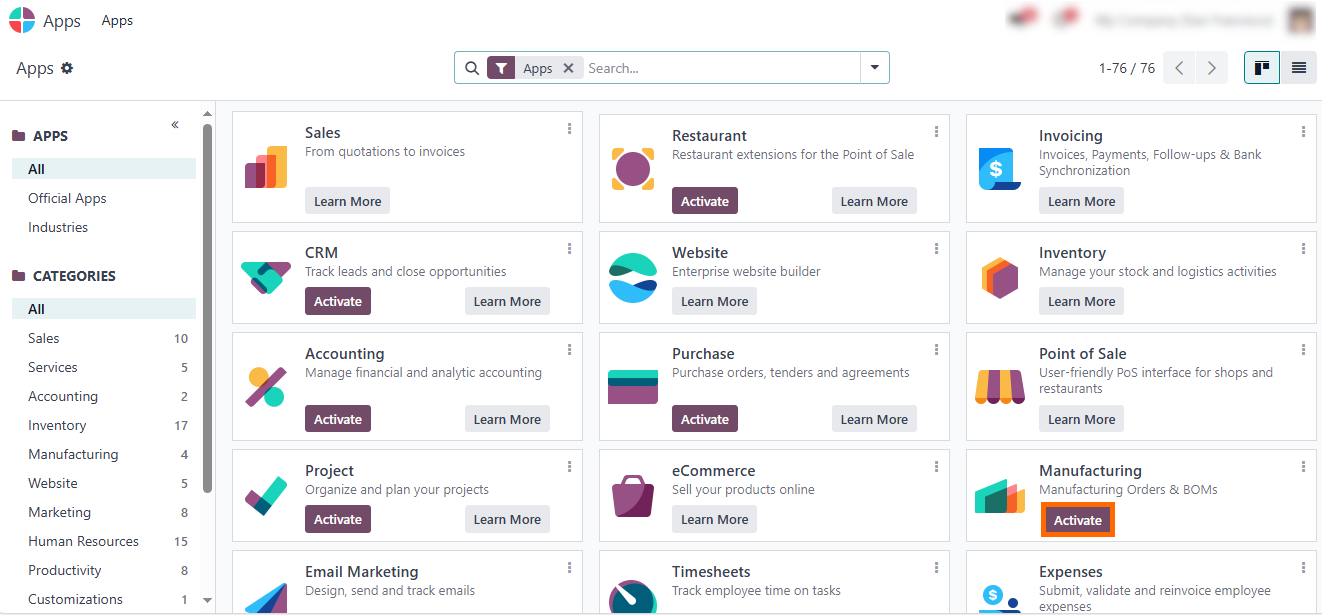Image resolution: width=1322 pixels, height=615 pixels.
Task: Filter by the Inventory category
Action: 104,425
